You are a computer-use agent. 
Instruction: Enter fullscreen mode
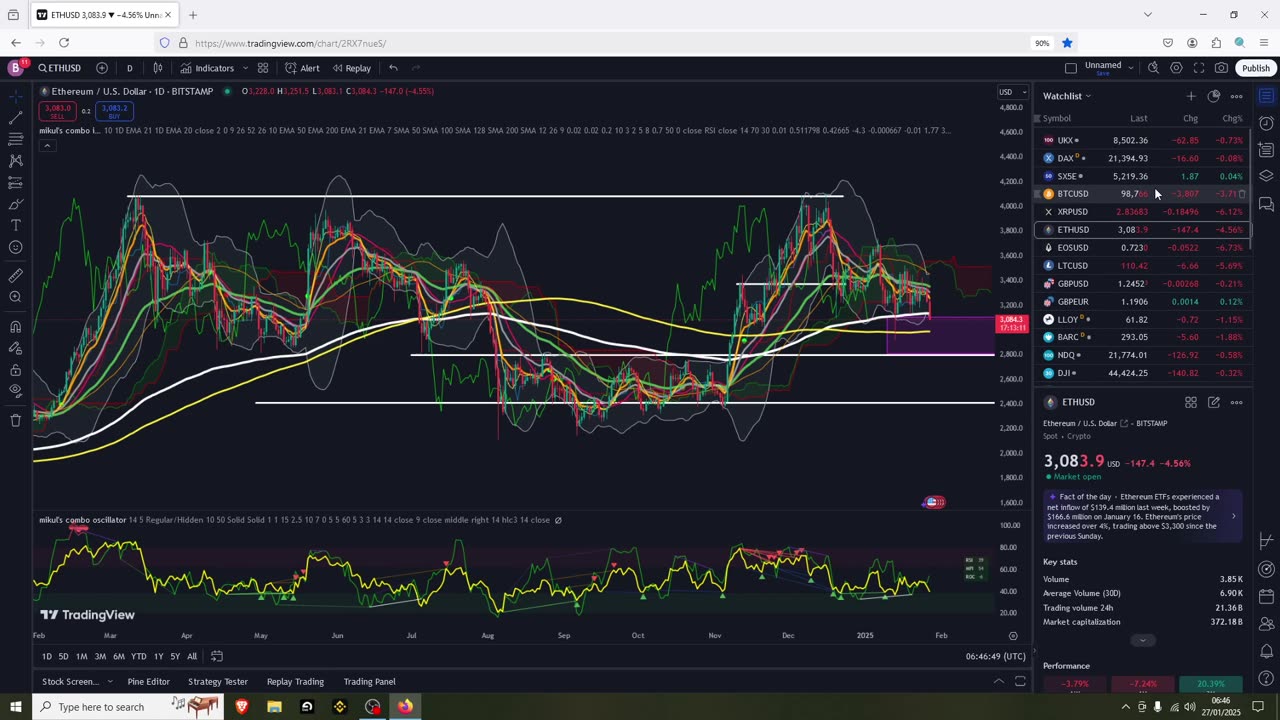pos(1199,68)
